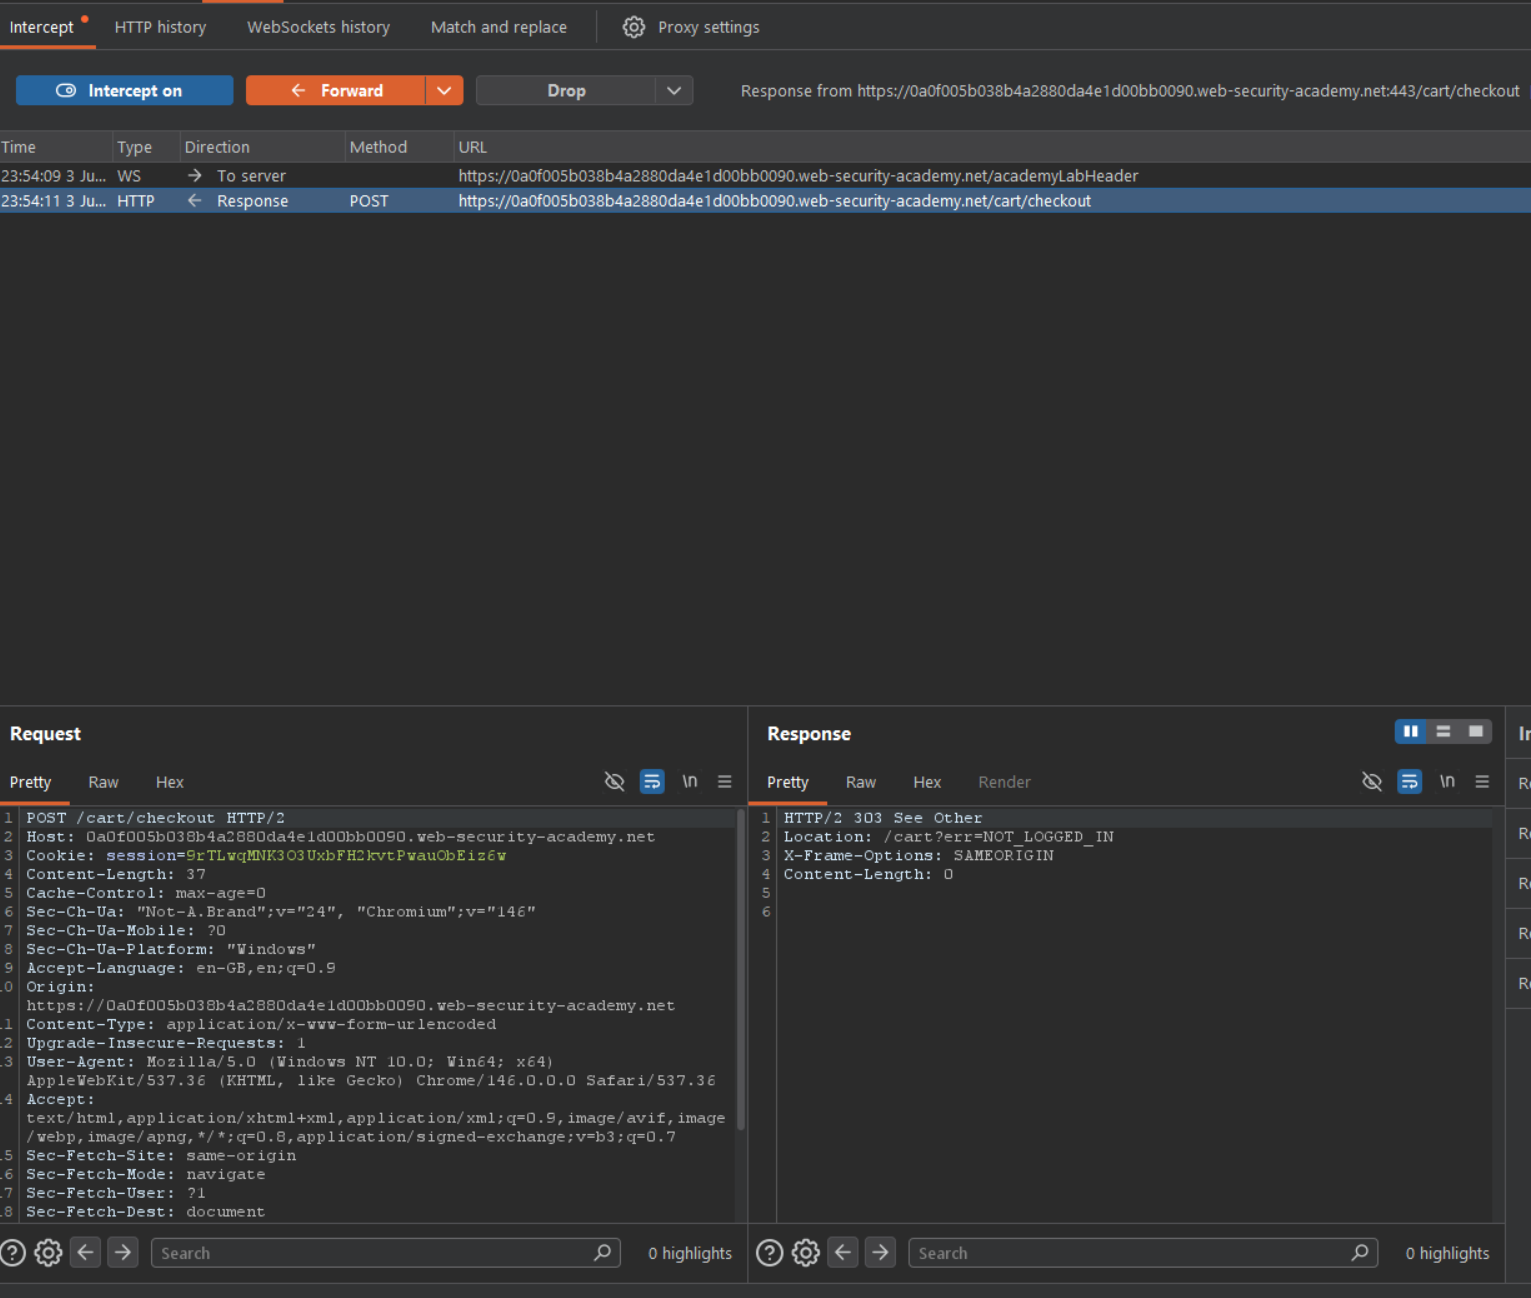Open the Raw tab in Response

tap(860, 782)
